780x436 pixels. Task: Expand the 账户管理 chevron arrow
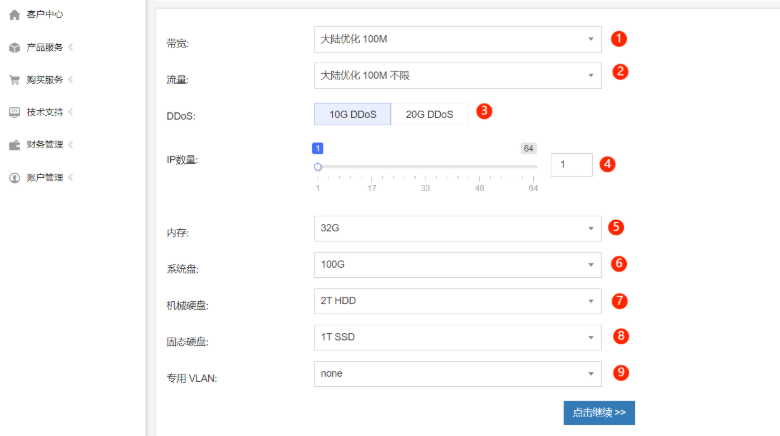(71, 177)
